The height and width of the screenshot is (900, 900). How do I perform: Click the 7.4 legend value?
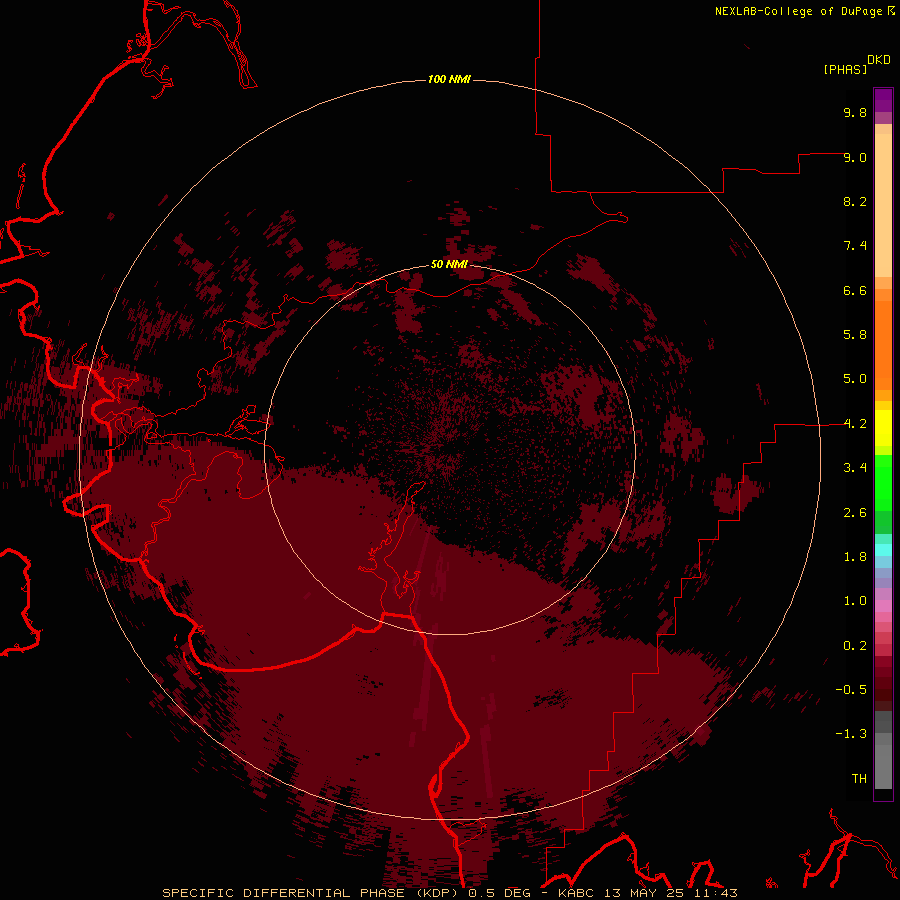point(855,246)
